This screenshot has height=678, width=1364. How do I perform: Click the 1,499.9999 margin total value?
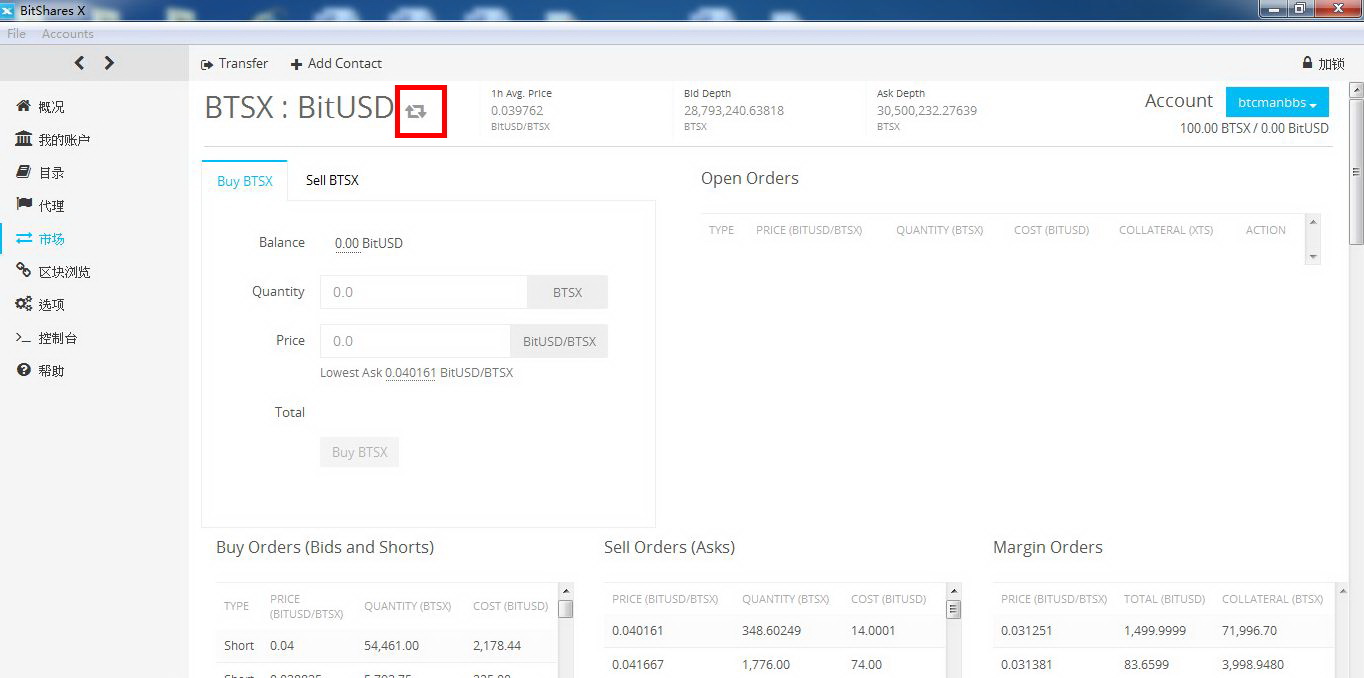1154,631
